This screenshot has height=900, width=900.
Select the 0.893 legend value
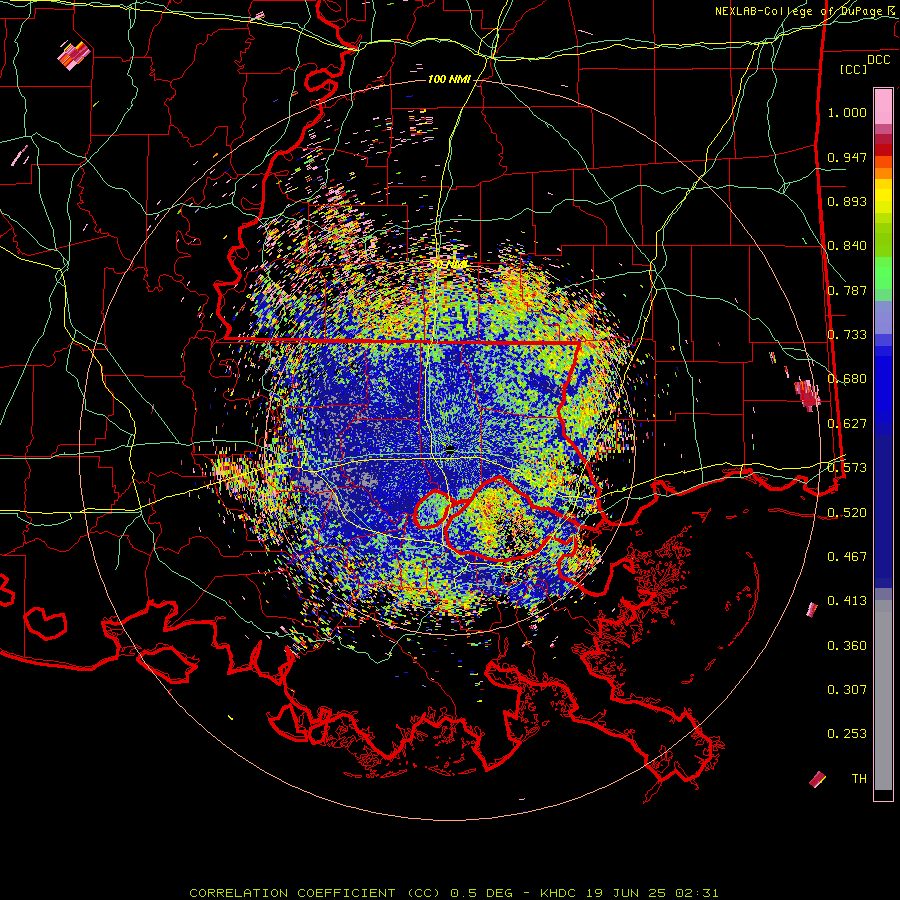point(847,201)
